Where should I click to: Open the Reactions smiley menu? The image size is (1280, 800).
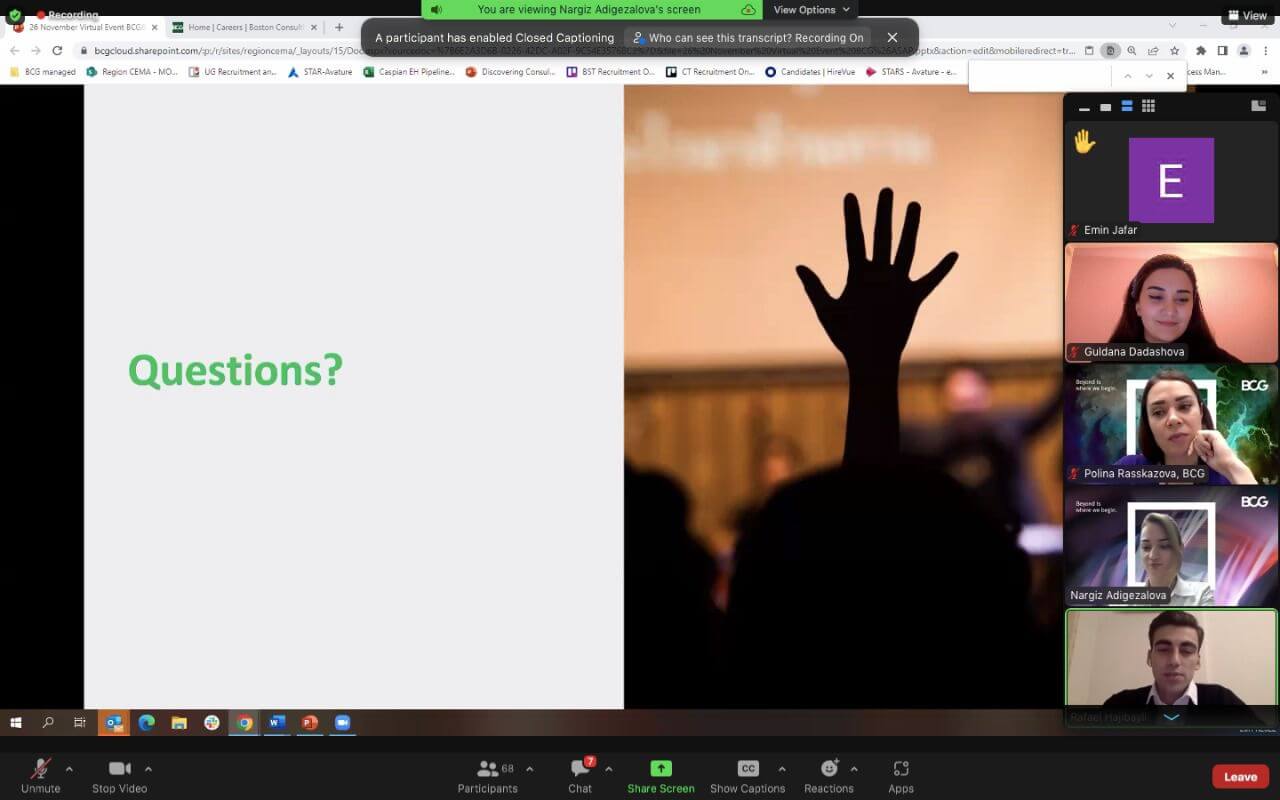coord(829,769)
